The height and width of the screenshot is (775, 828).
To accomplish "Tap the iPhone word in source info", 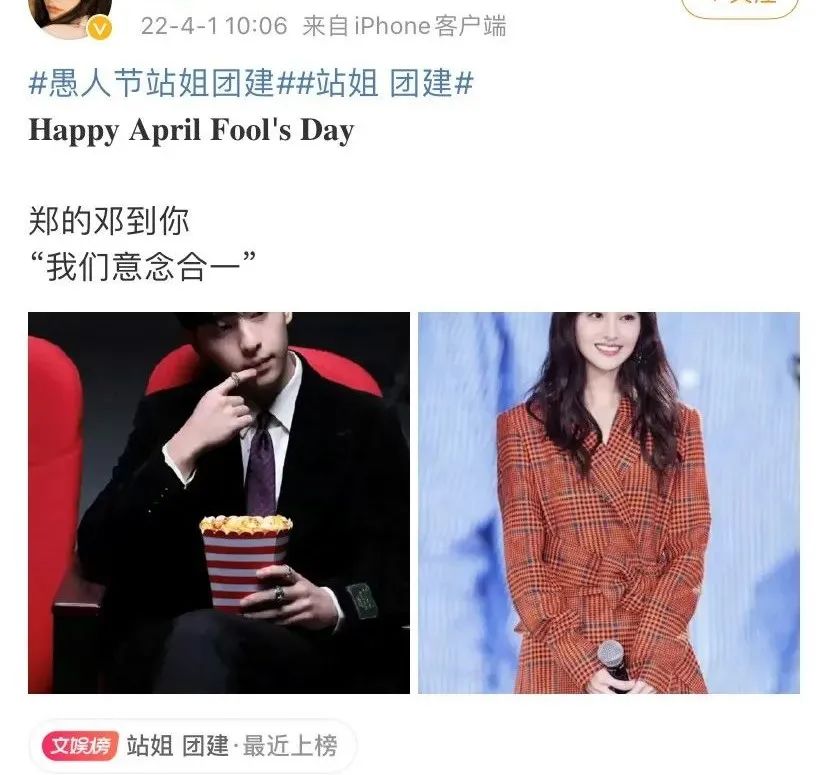I will tap(392, 26).
